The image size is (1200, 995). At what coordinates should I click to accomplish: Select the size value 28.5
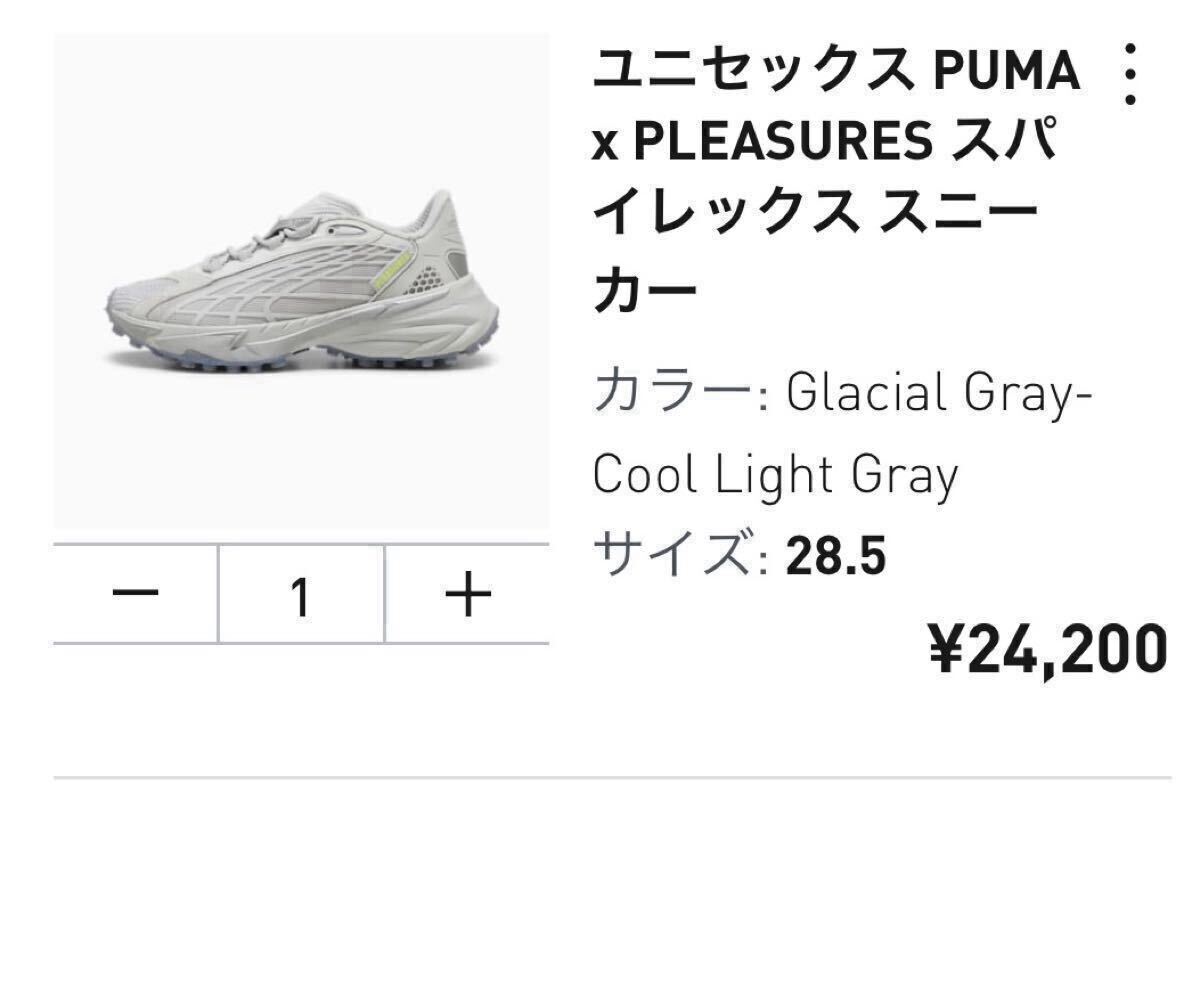point(836,555)
